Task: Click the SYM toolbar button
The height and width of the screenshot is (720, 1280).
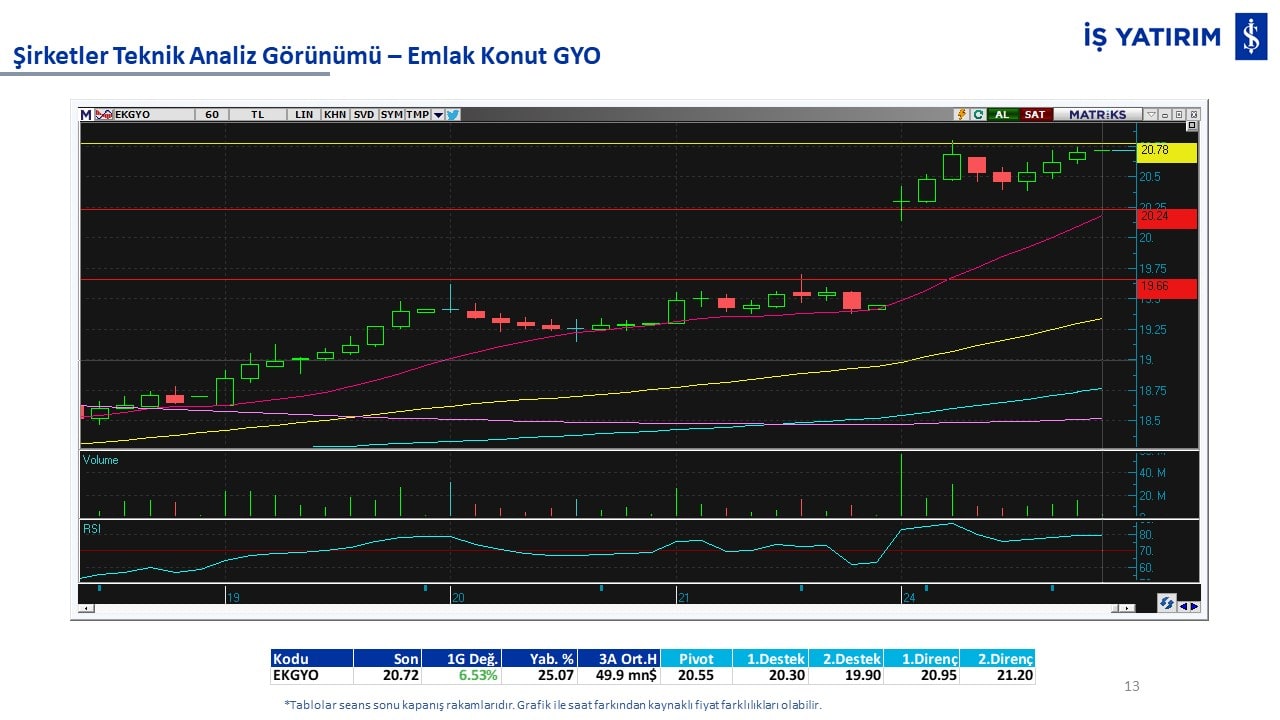Action: pyautogui.click(x=391, y=115)
